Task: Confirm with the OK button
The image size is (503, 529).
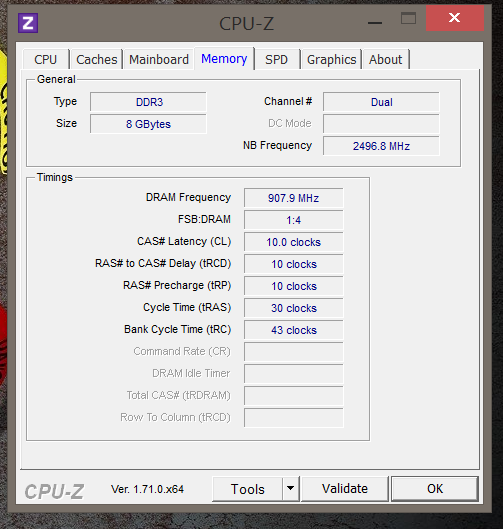Action: [435, 489]
